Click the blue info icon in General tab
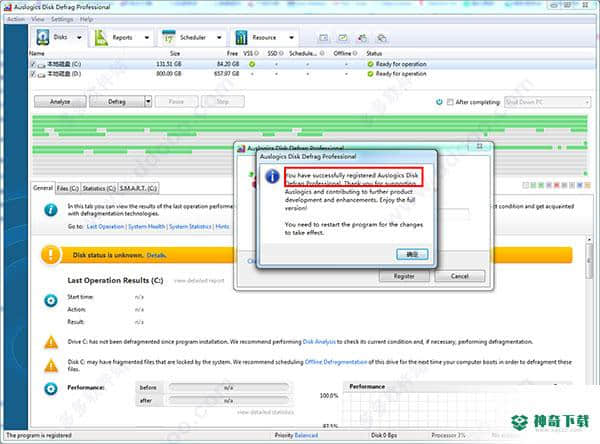The height and width of the screenshot is (444, 600). pyautogui.click(x=51, y=210)
